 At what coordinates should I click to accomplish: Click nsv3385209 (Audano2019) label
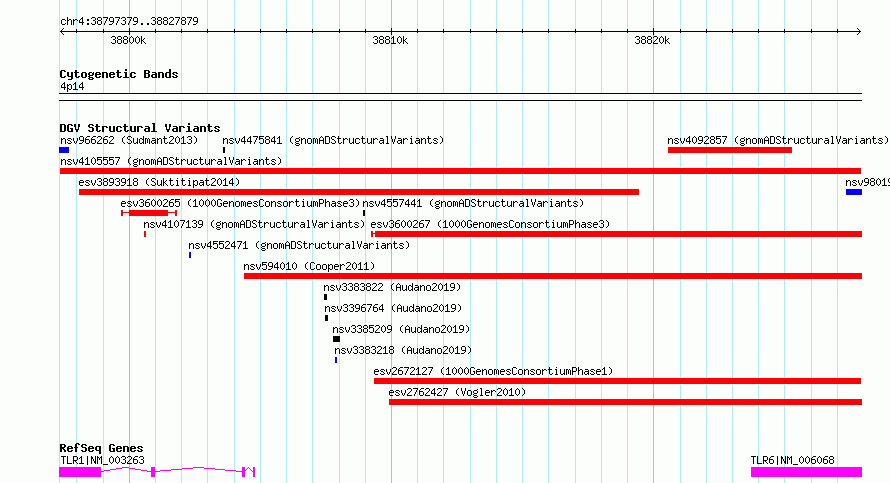click(x=401, y=329)
